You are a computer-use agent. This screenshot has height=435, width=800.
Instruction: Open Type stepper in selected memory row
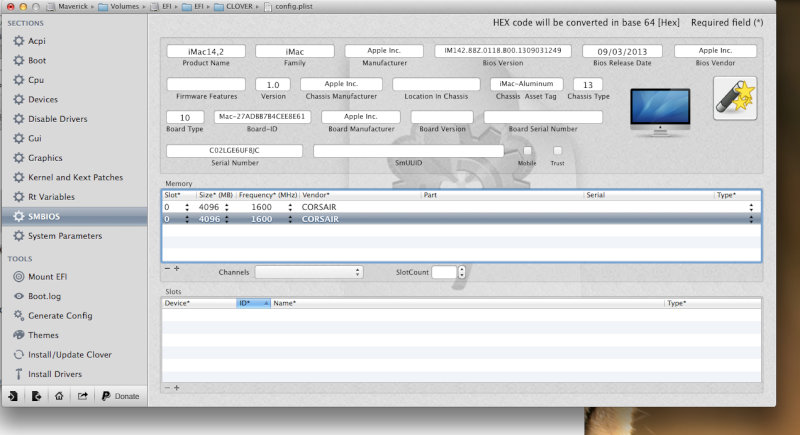[x=751, y=219]
